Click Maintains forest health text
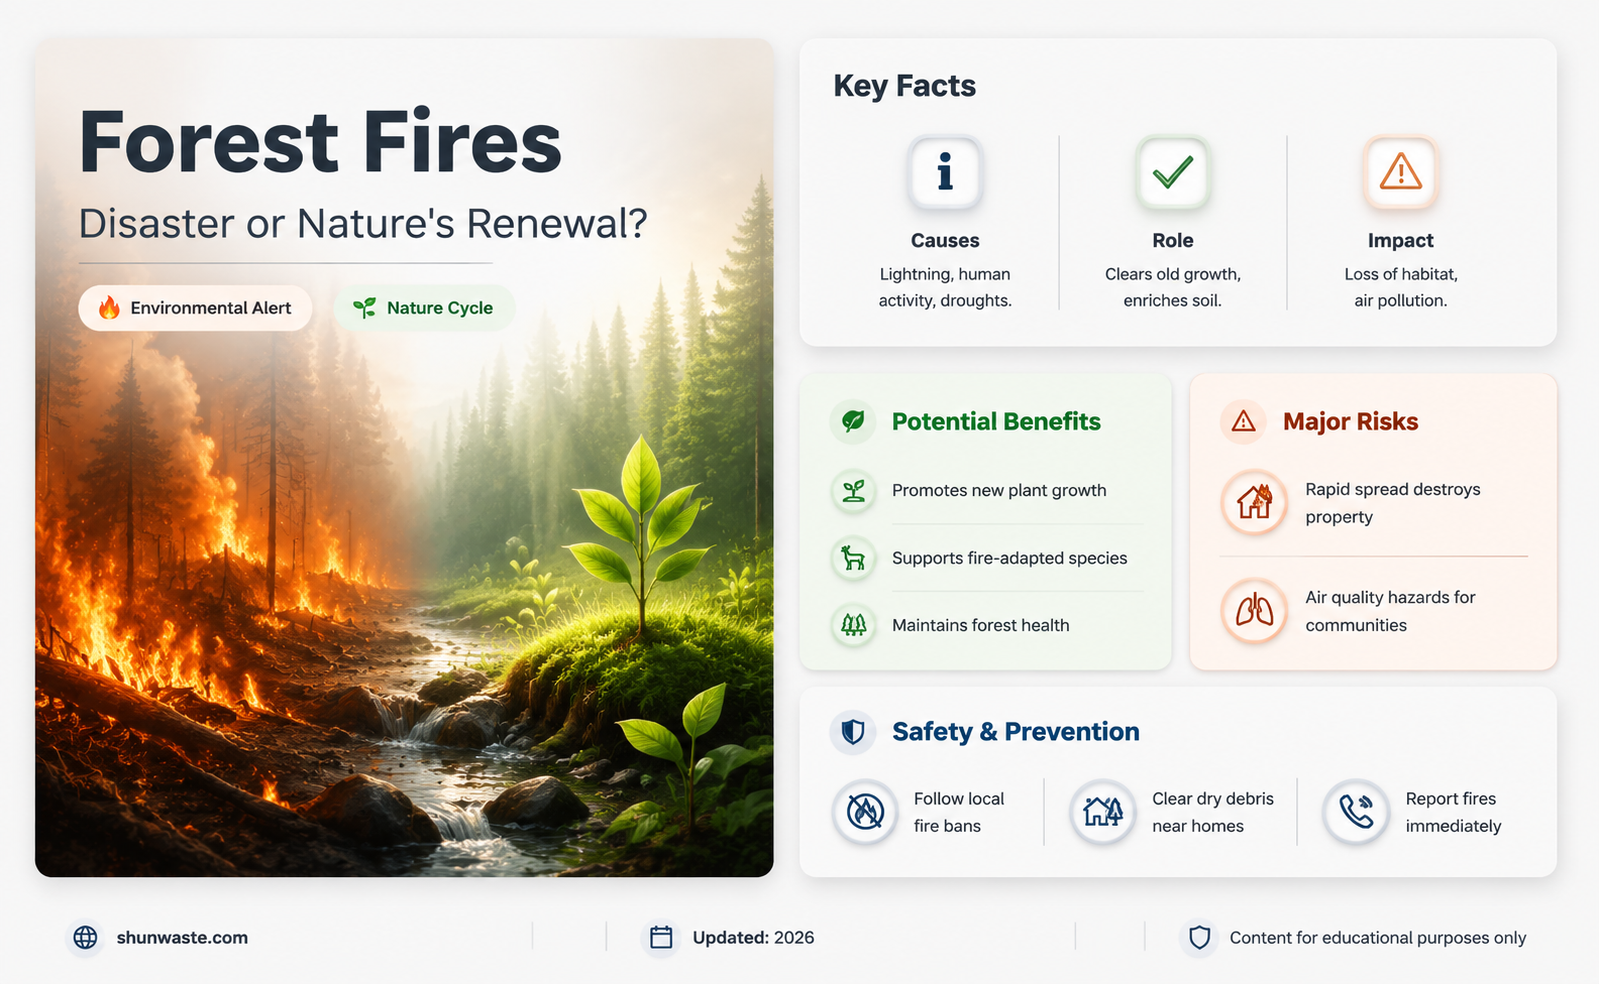 tap(980, 625)
